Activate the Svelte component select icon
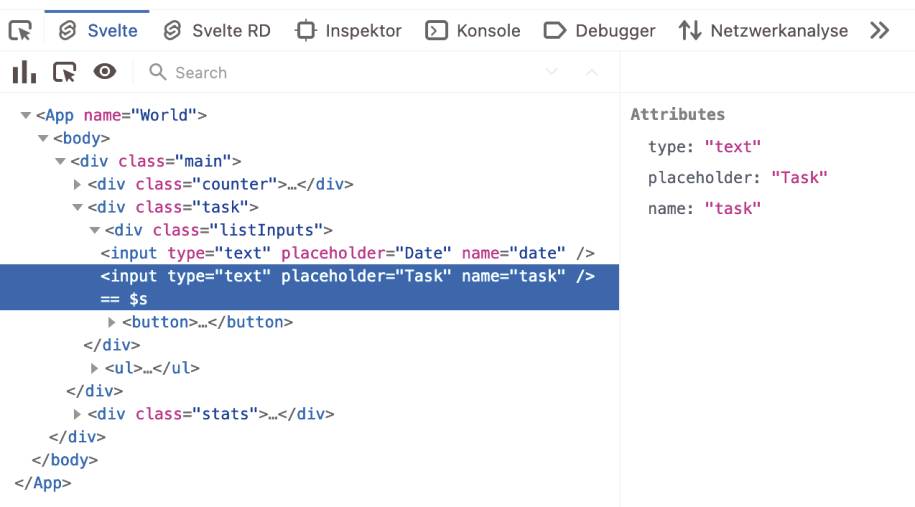This screenshot has width=915, height=507. click(x=64, y=72)
